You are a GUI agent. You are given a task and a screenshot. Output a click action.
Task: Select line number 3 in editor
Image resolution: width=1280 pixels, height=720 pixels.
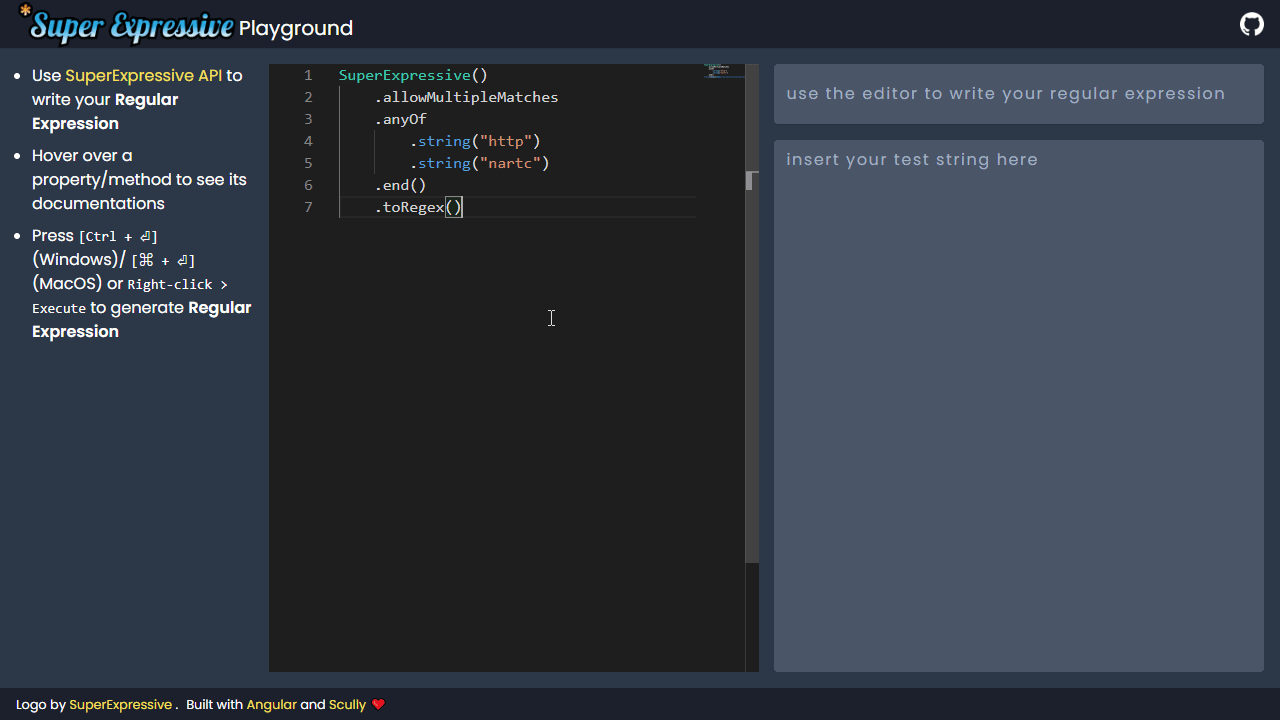(x=308, y=119)
